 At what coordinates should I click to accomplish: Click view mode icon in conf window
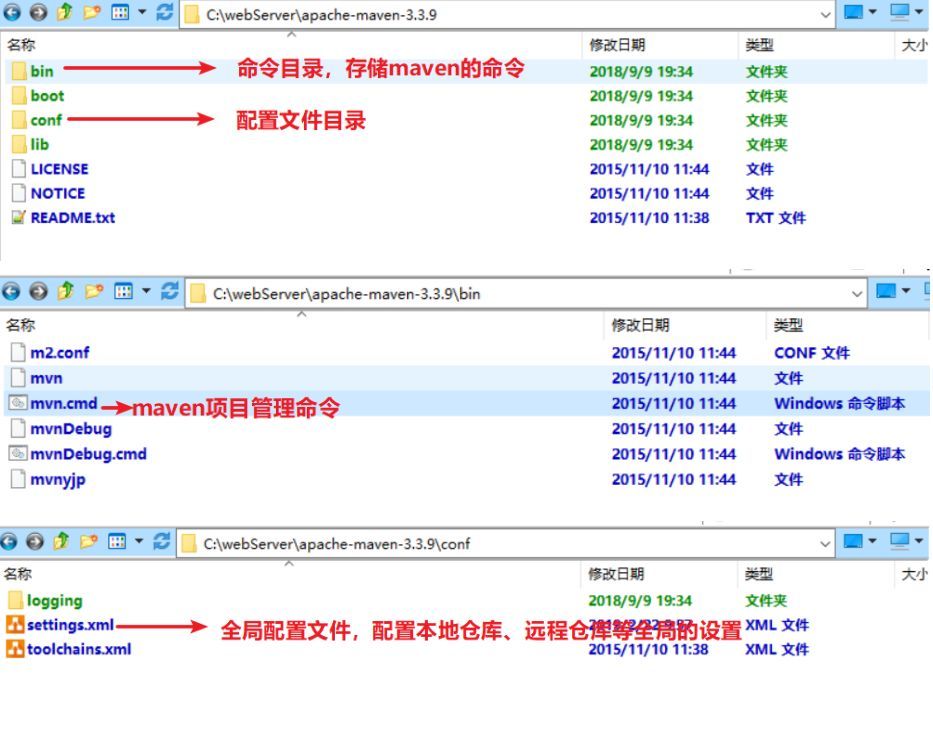tap(117, 541)
